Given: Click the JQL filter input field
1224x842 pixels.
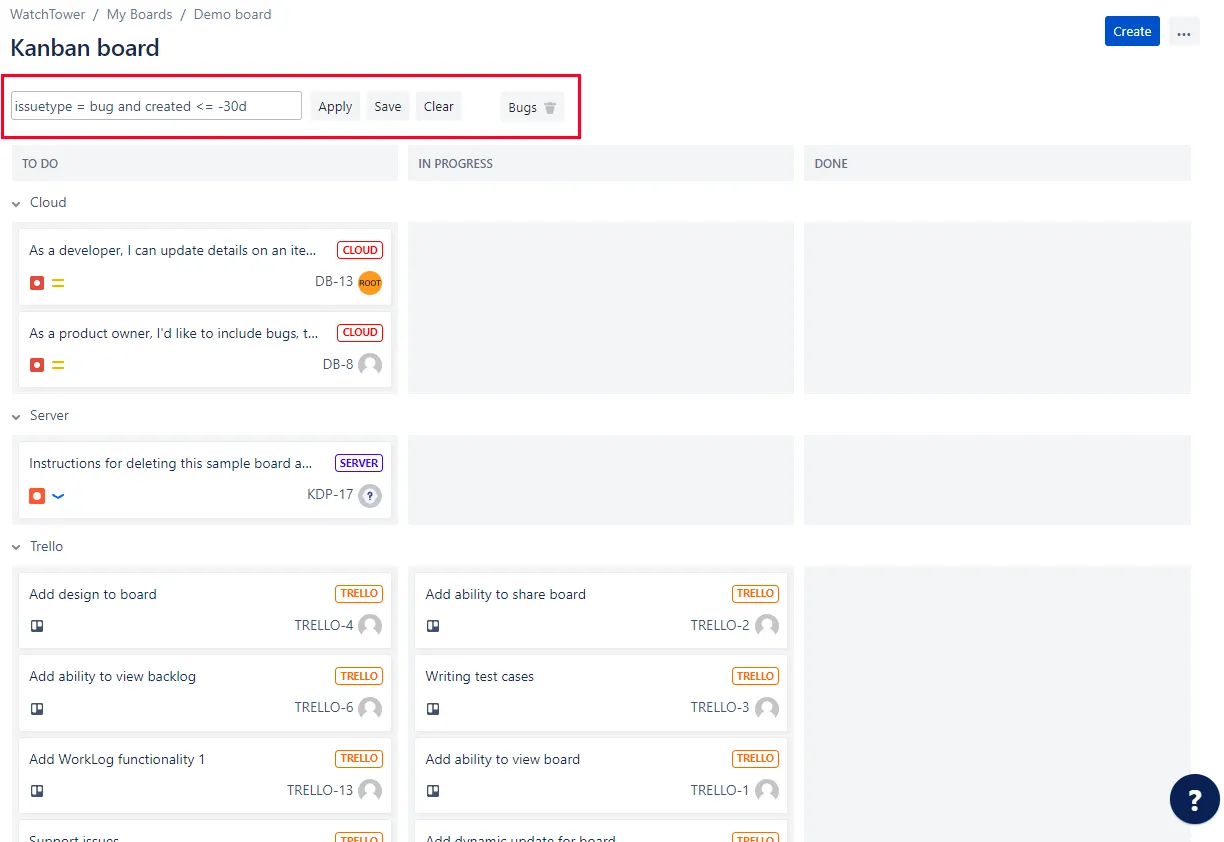Looking at the screenshot, I should click(x=156, y=106).
